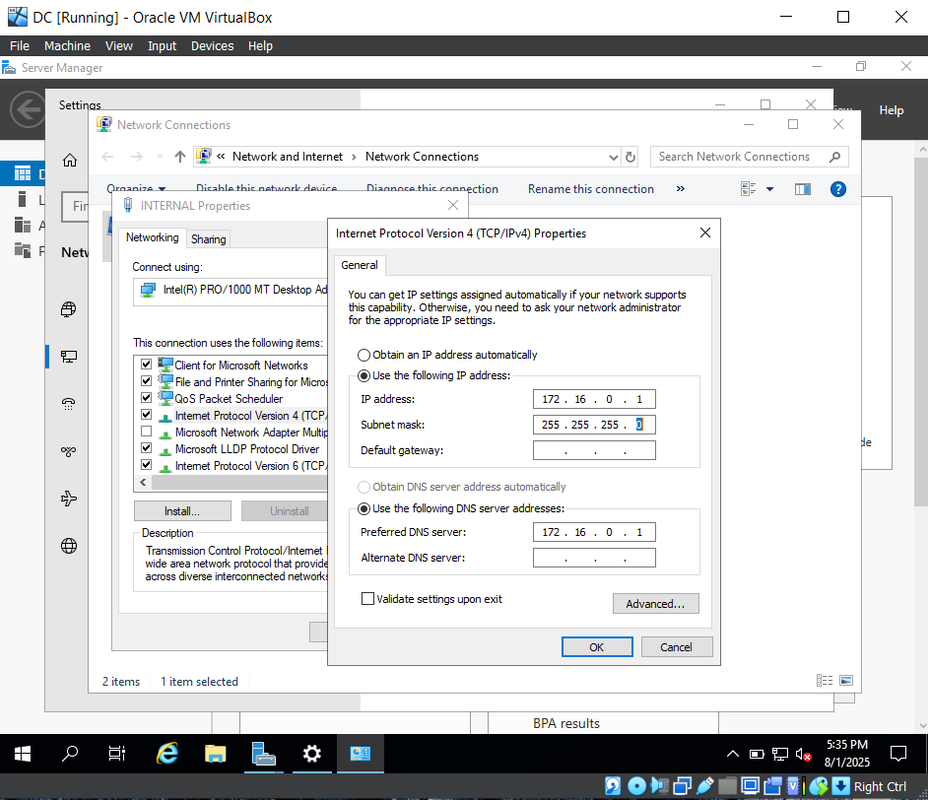
Task: Open File Explorer from taskbar
Action: pos(215,753)
